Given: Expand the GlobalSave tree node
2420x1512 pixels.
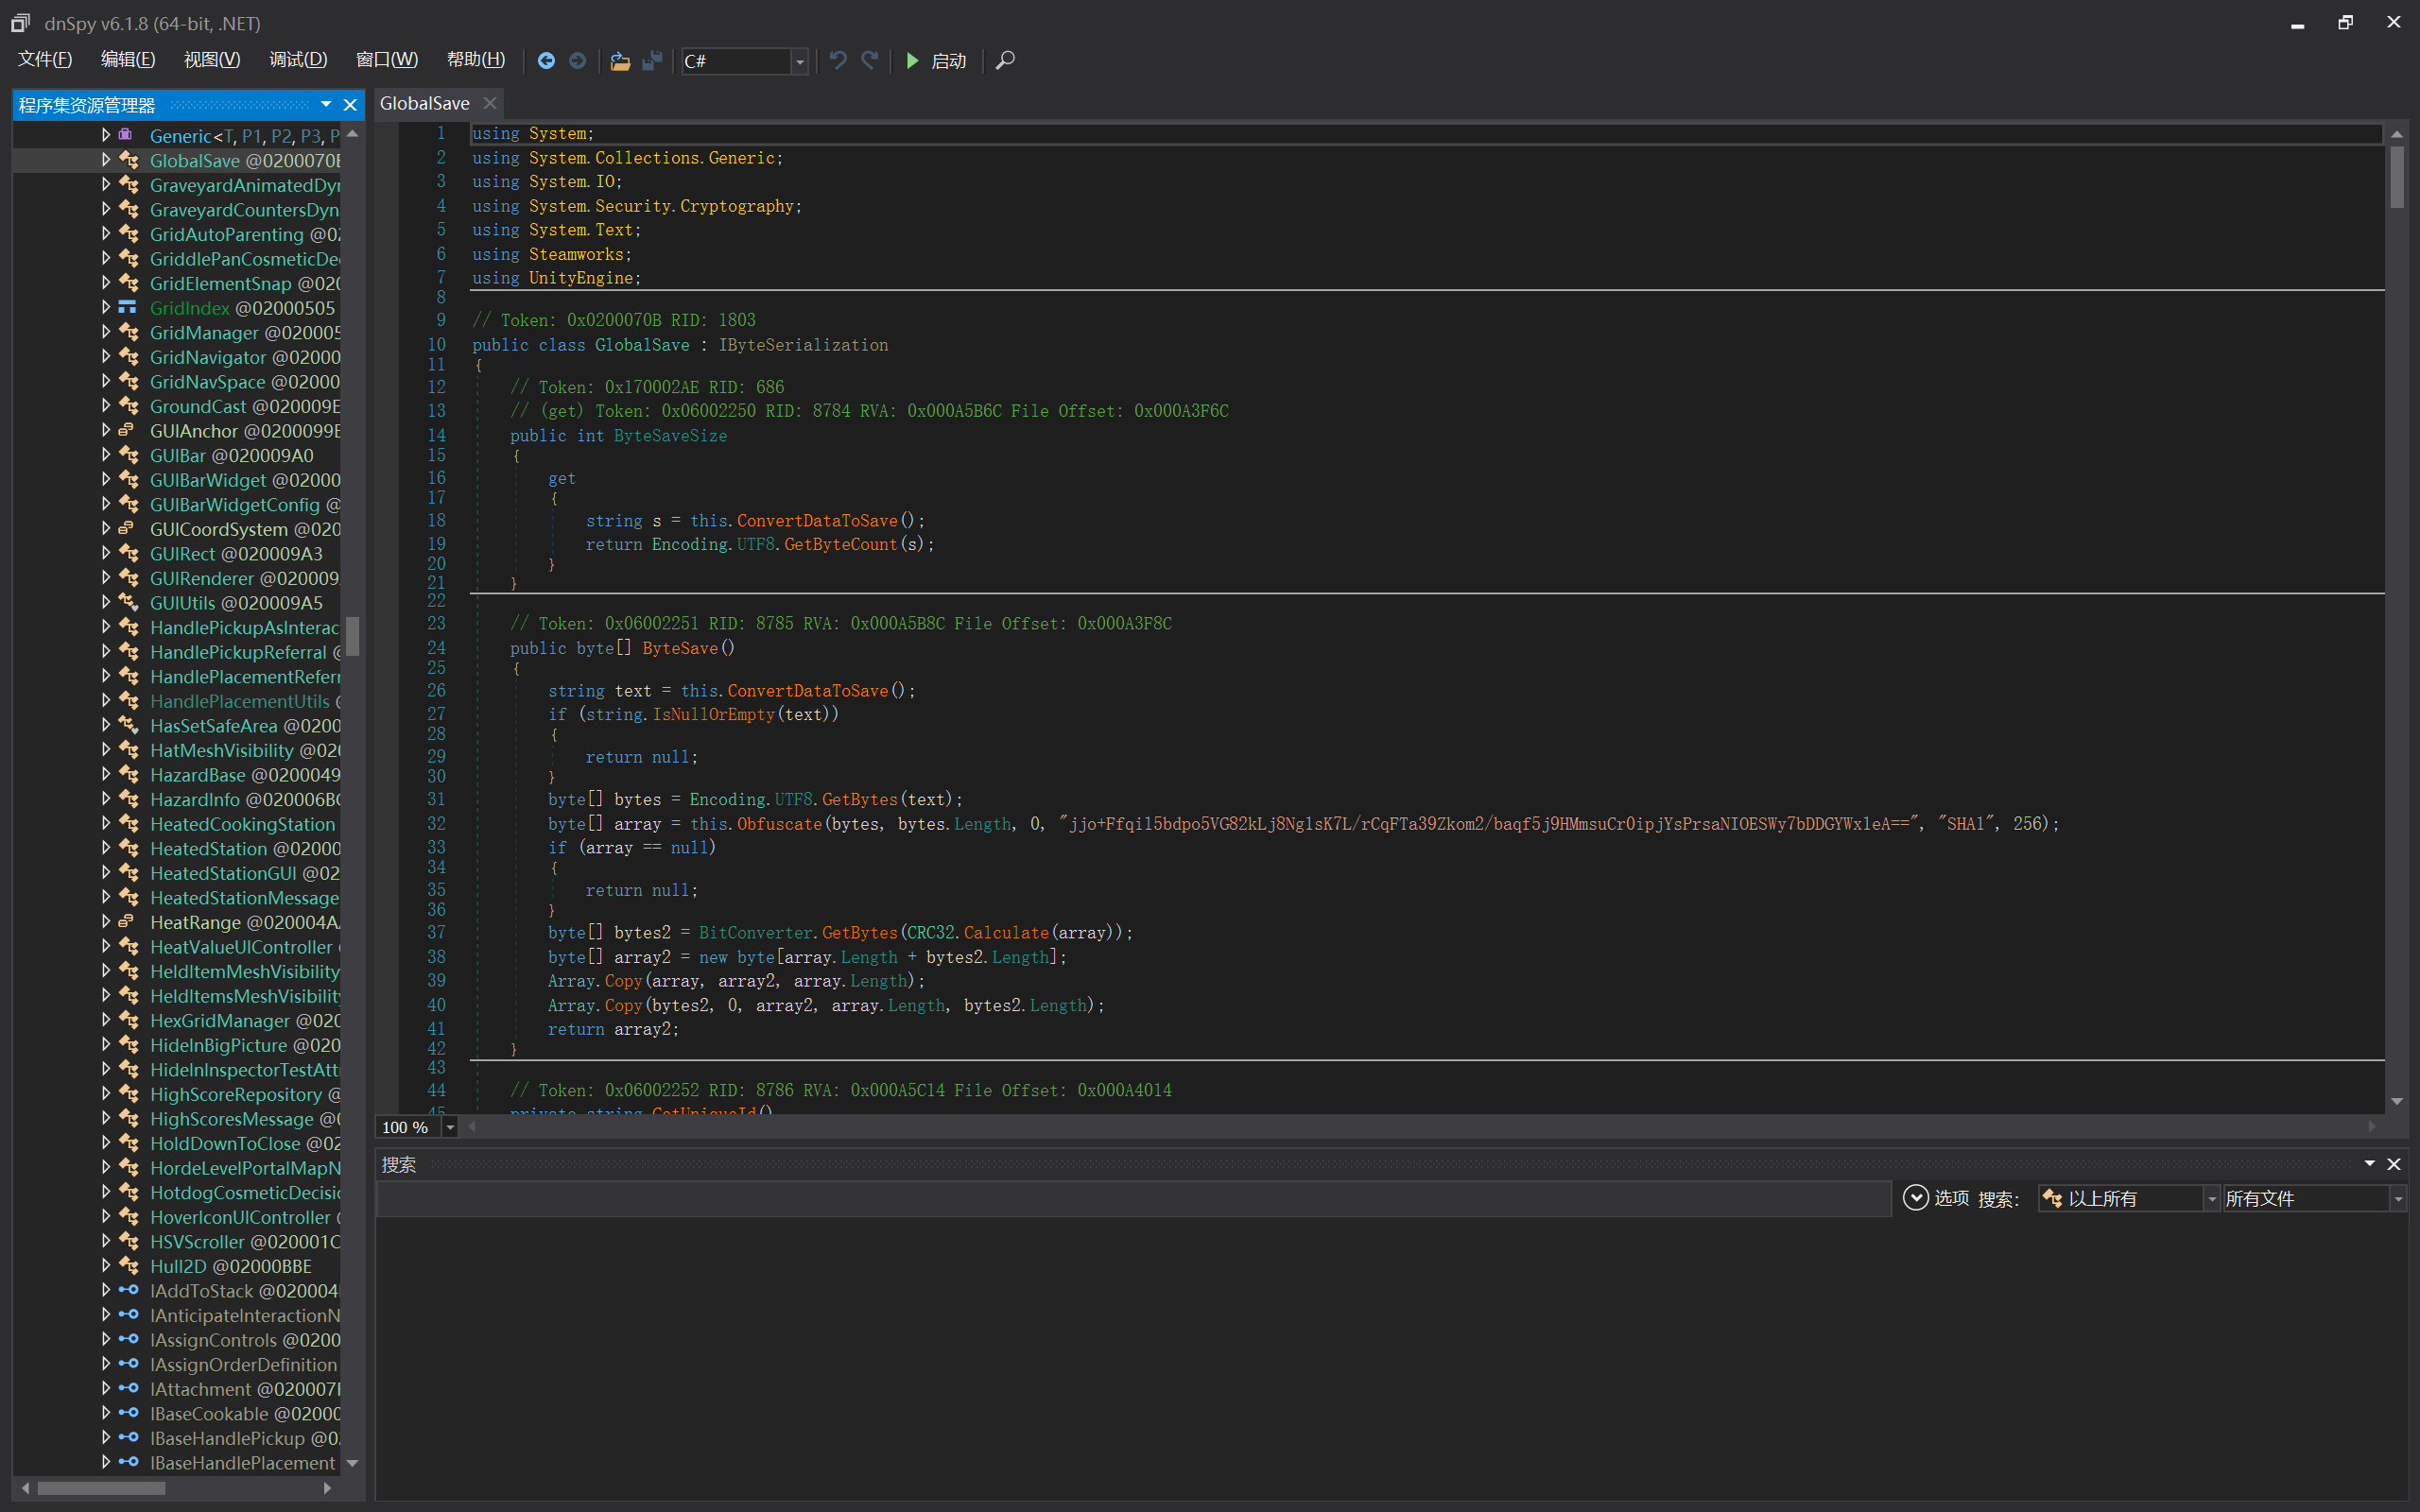Looking at the screenshot, I should point(106,160).
